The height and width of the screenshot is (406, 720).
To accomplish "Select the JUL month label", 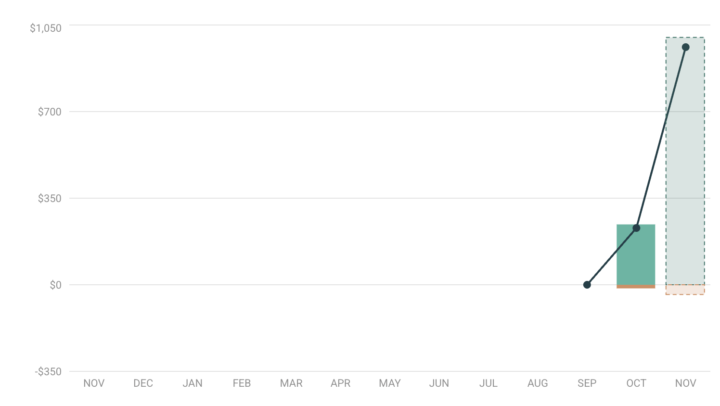I will tap(488, 384).
